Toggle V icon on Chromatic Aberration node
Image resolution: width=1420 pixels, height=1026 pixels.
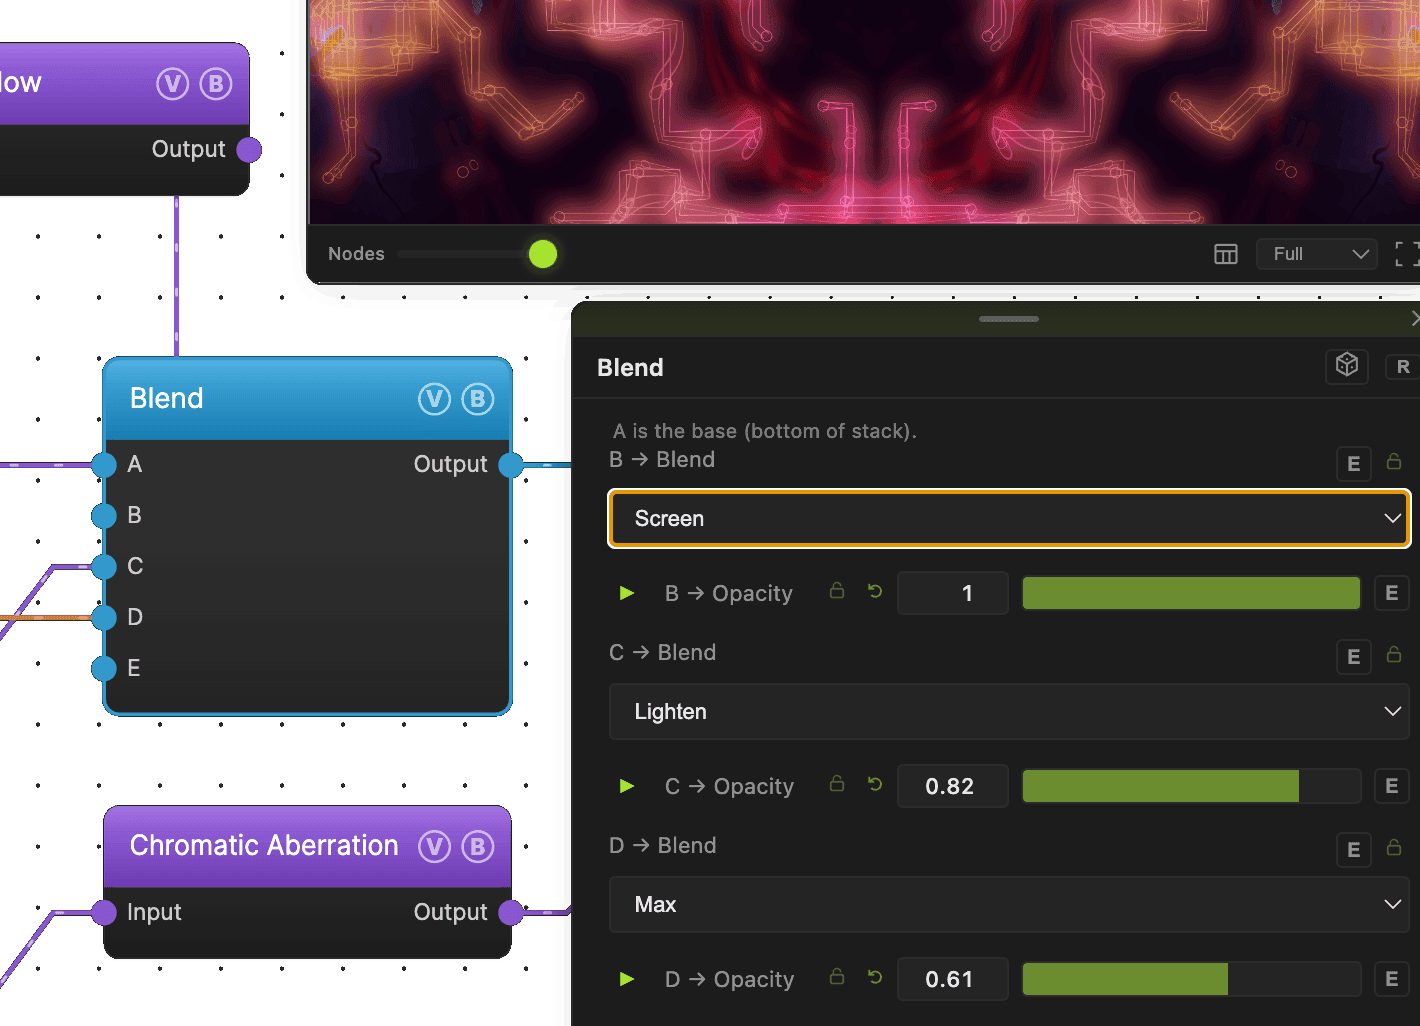tap(434, 846)
